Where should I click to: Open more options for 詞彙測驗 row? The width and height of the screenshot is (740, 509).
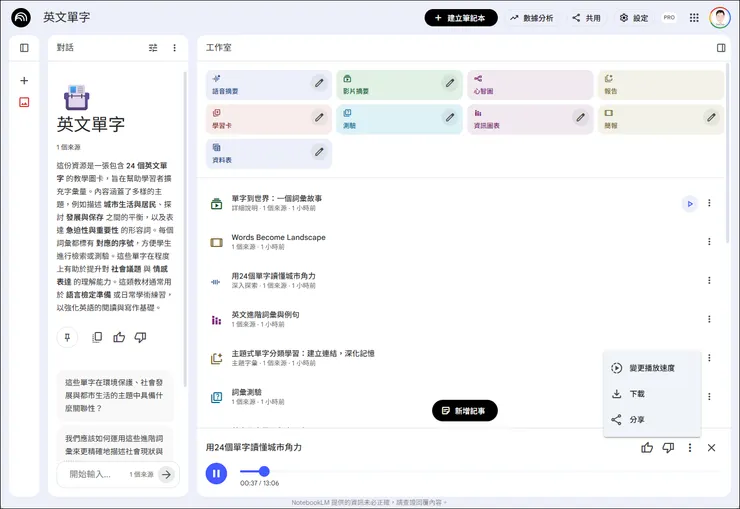[x=709, y=397]
